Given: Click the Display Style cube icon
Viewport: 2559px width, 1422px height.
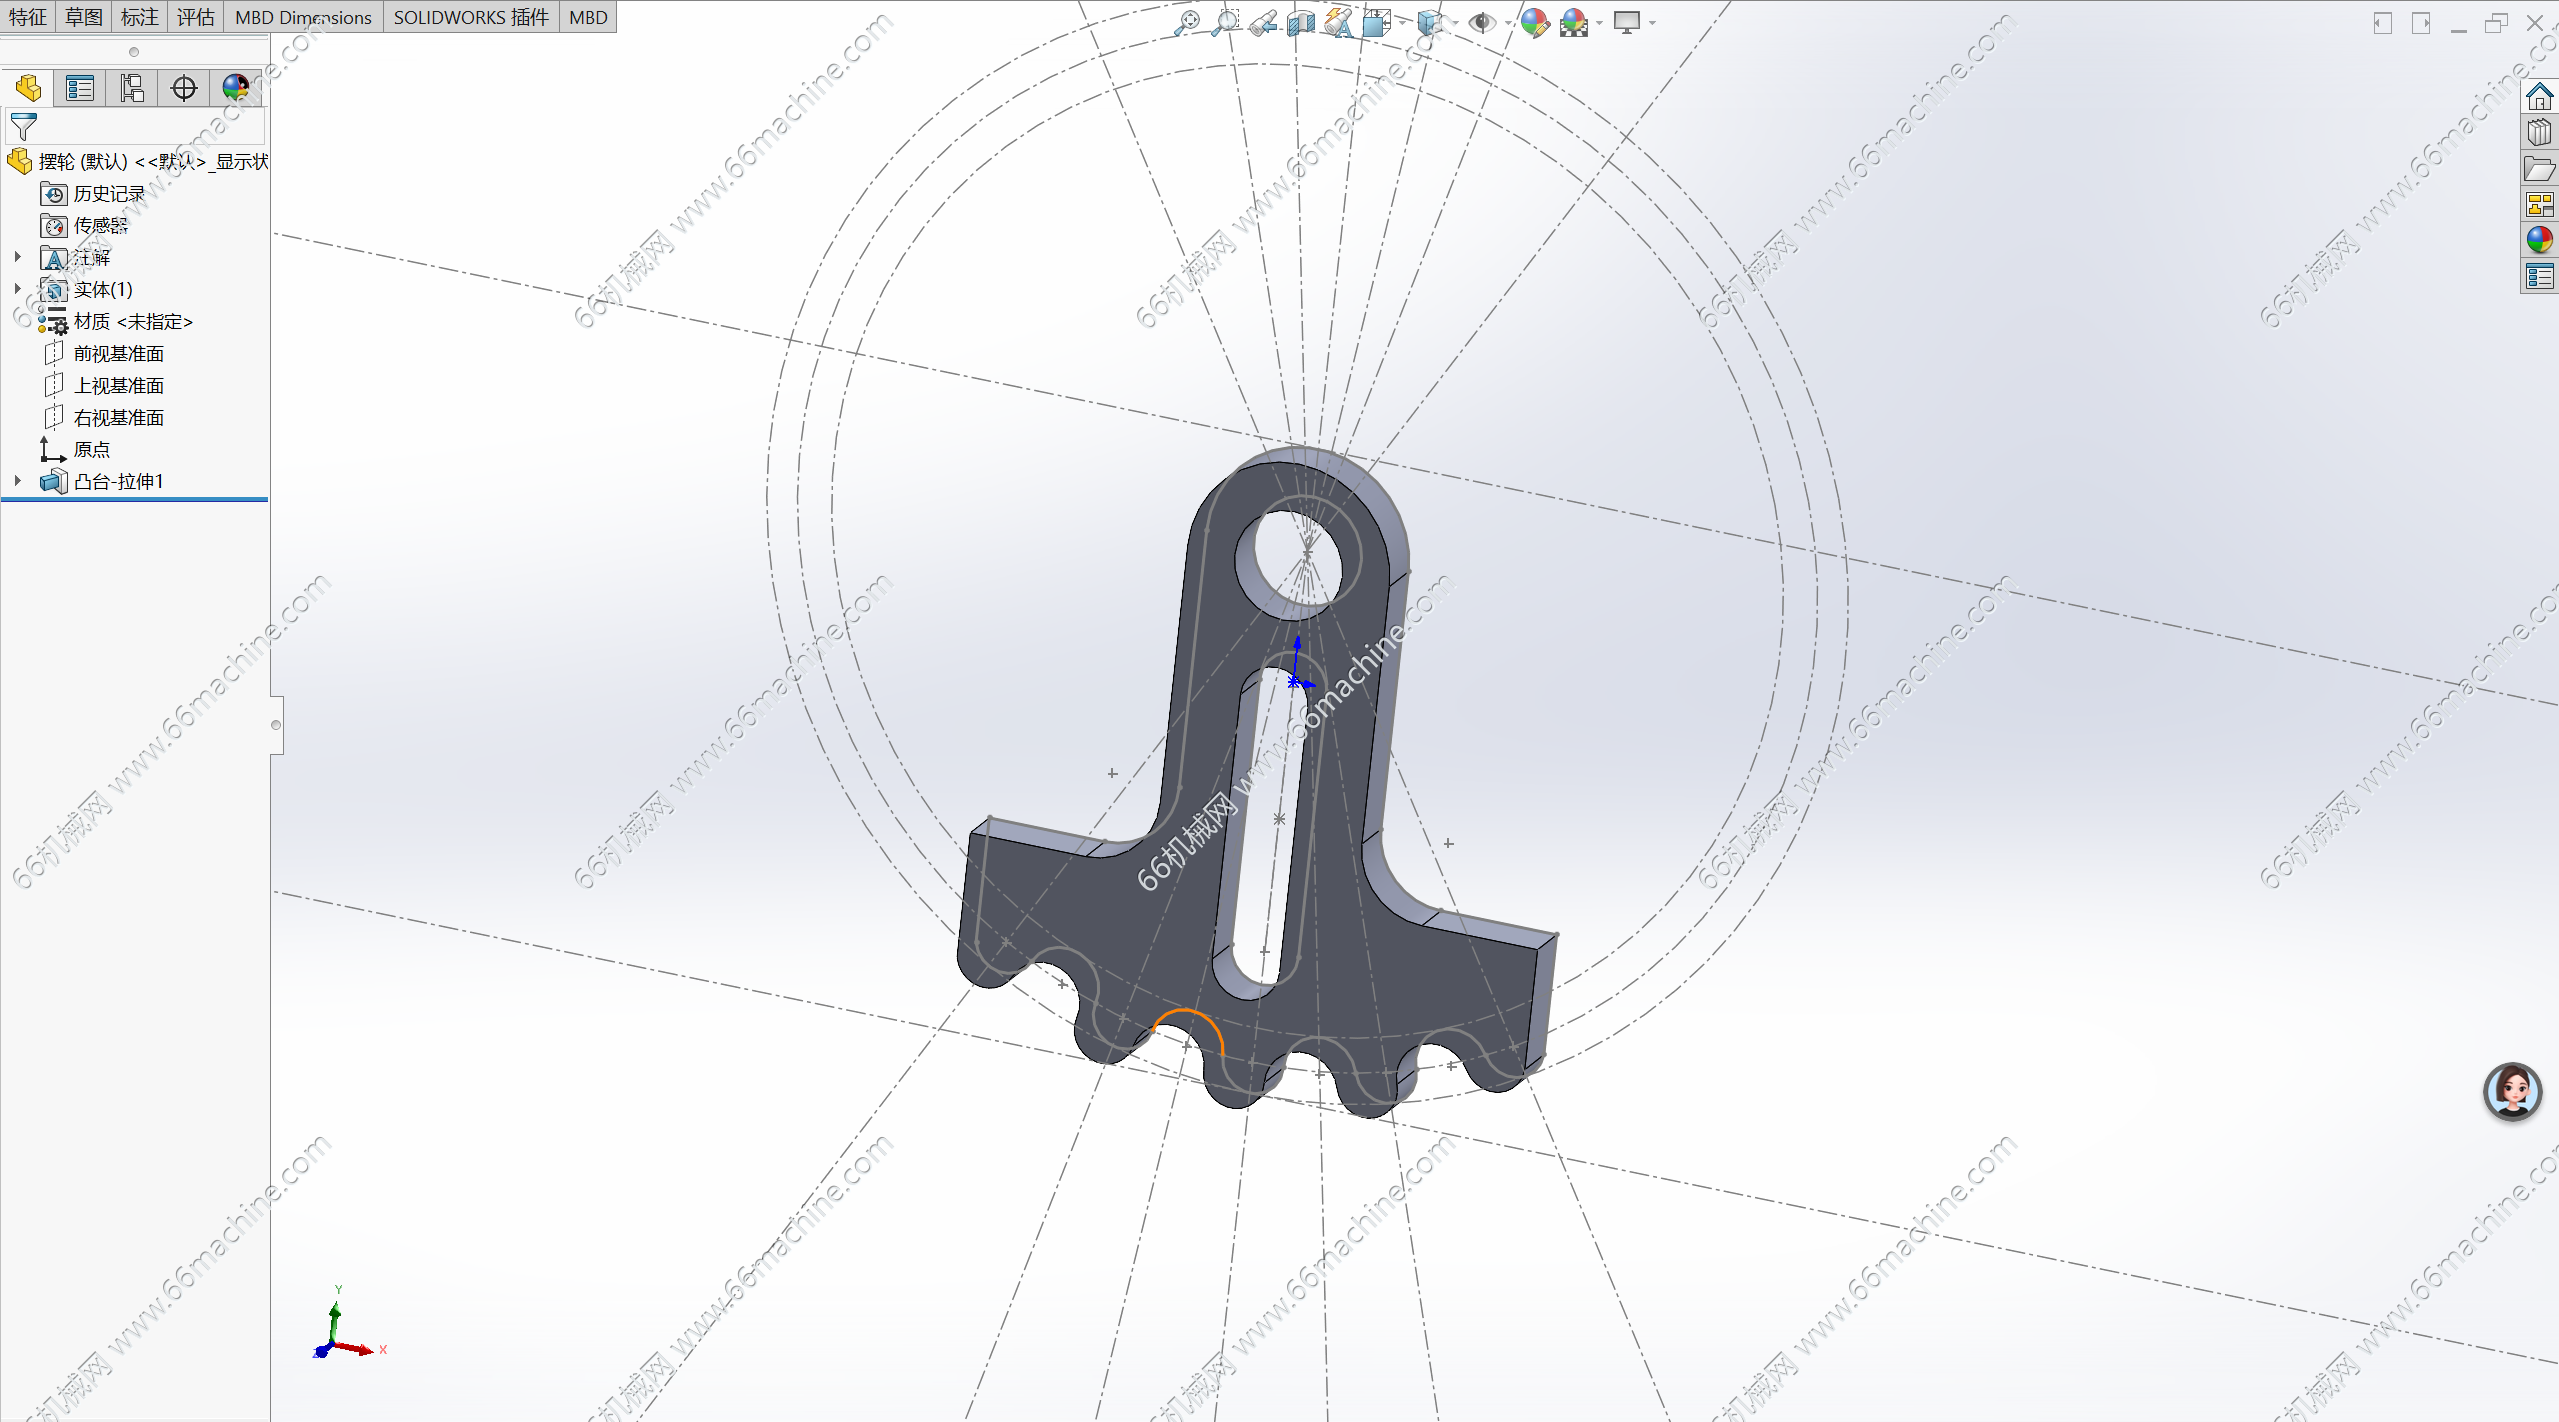Looking at the screenshot, I should point(1430,22).
